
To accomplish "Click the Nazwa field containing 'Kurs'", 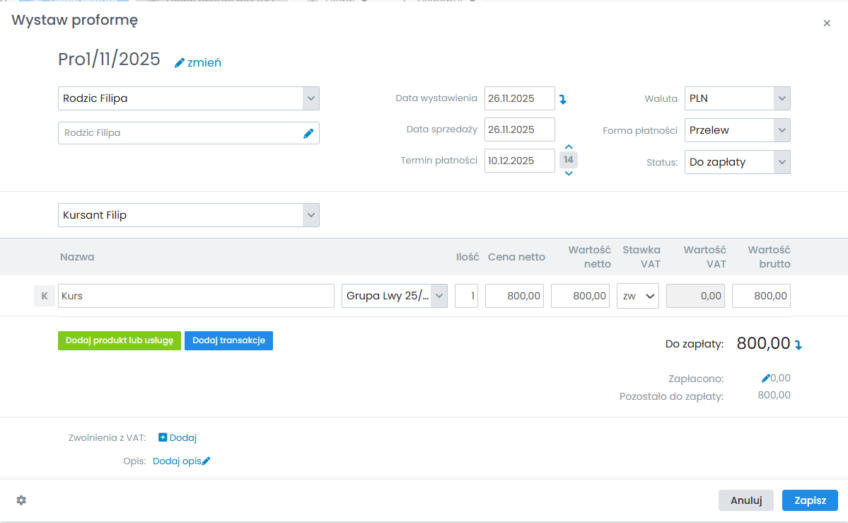I will pyautogui.click(x=196, y=296).
